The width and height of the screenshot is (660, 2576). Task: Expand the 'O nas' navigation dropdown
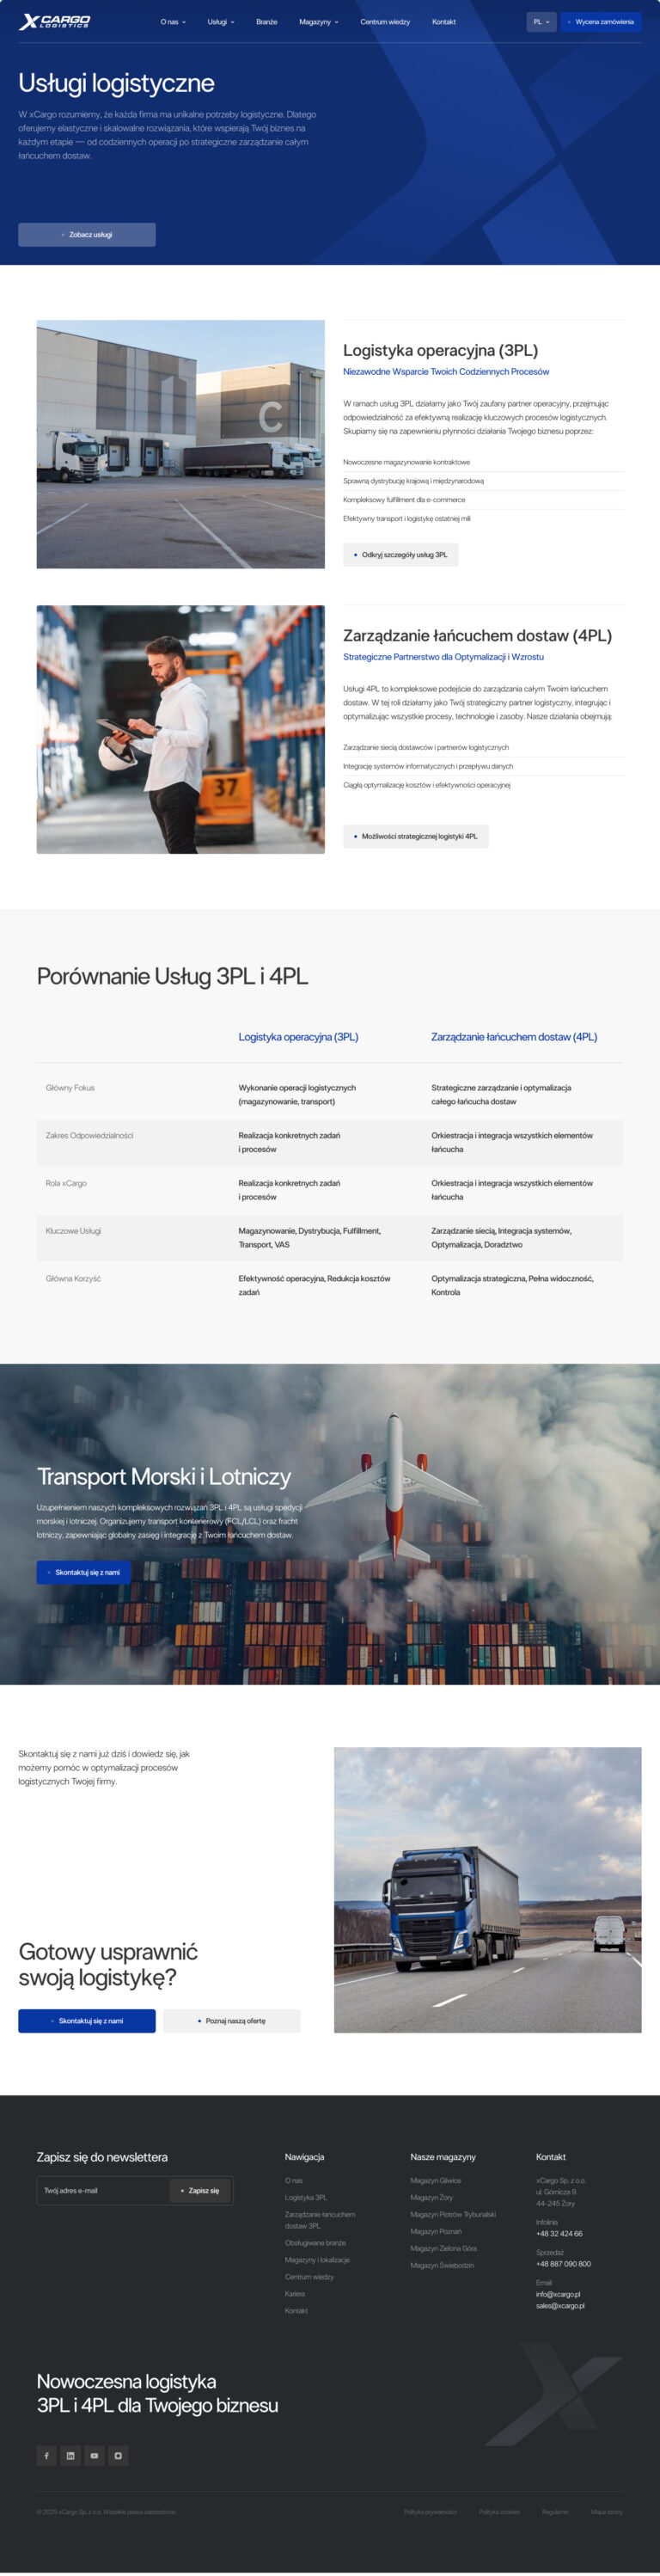(173, 22)
